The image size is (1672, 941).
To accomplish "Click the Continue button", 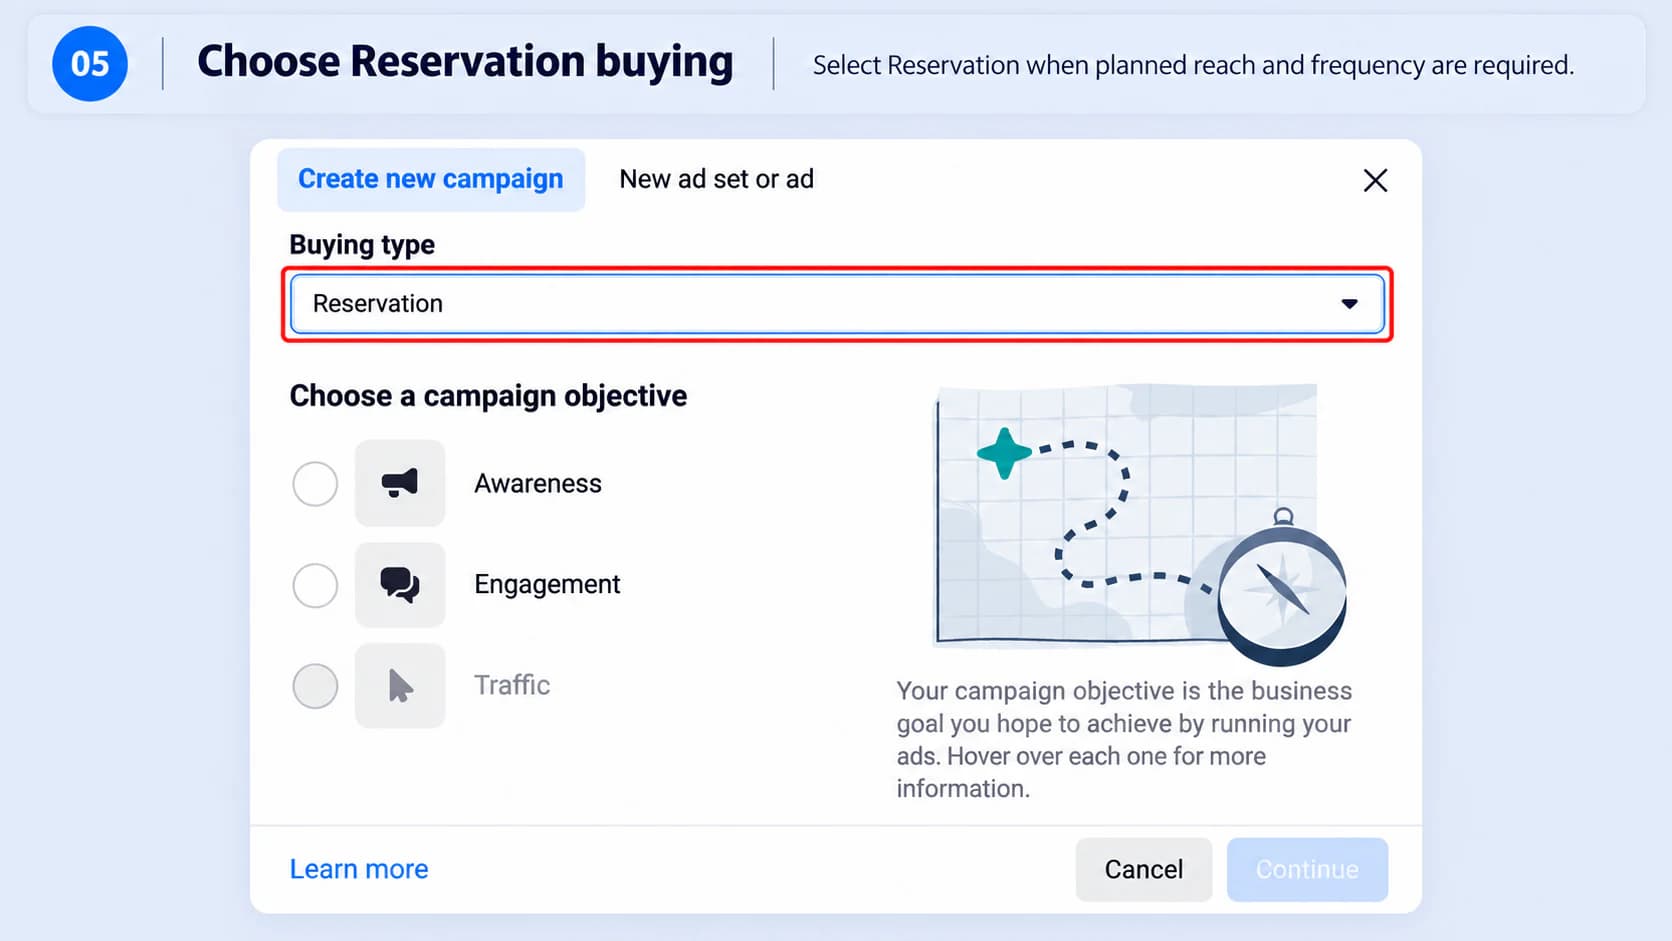I will tap(1307, 870).
